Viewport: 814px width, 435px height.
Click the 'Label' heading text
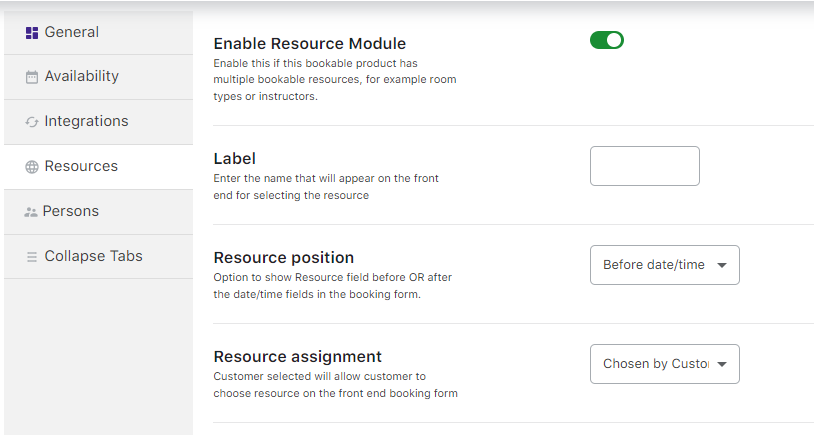[x=235, y=158]
